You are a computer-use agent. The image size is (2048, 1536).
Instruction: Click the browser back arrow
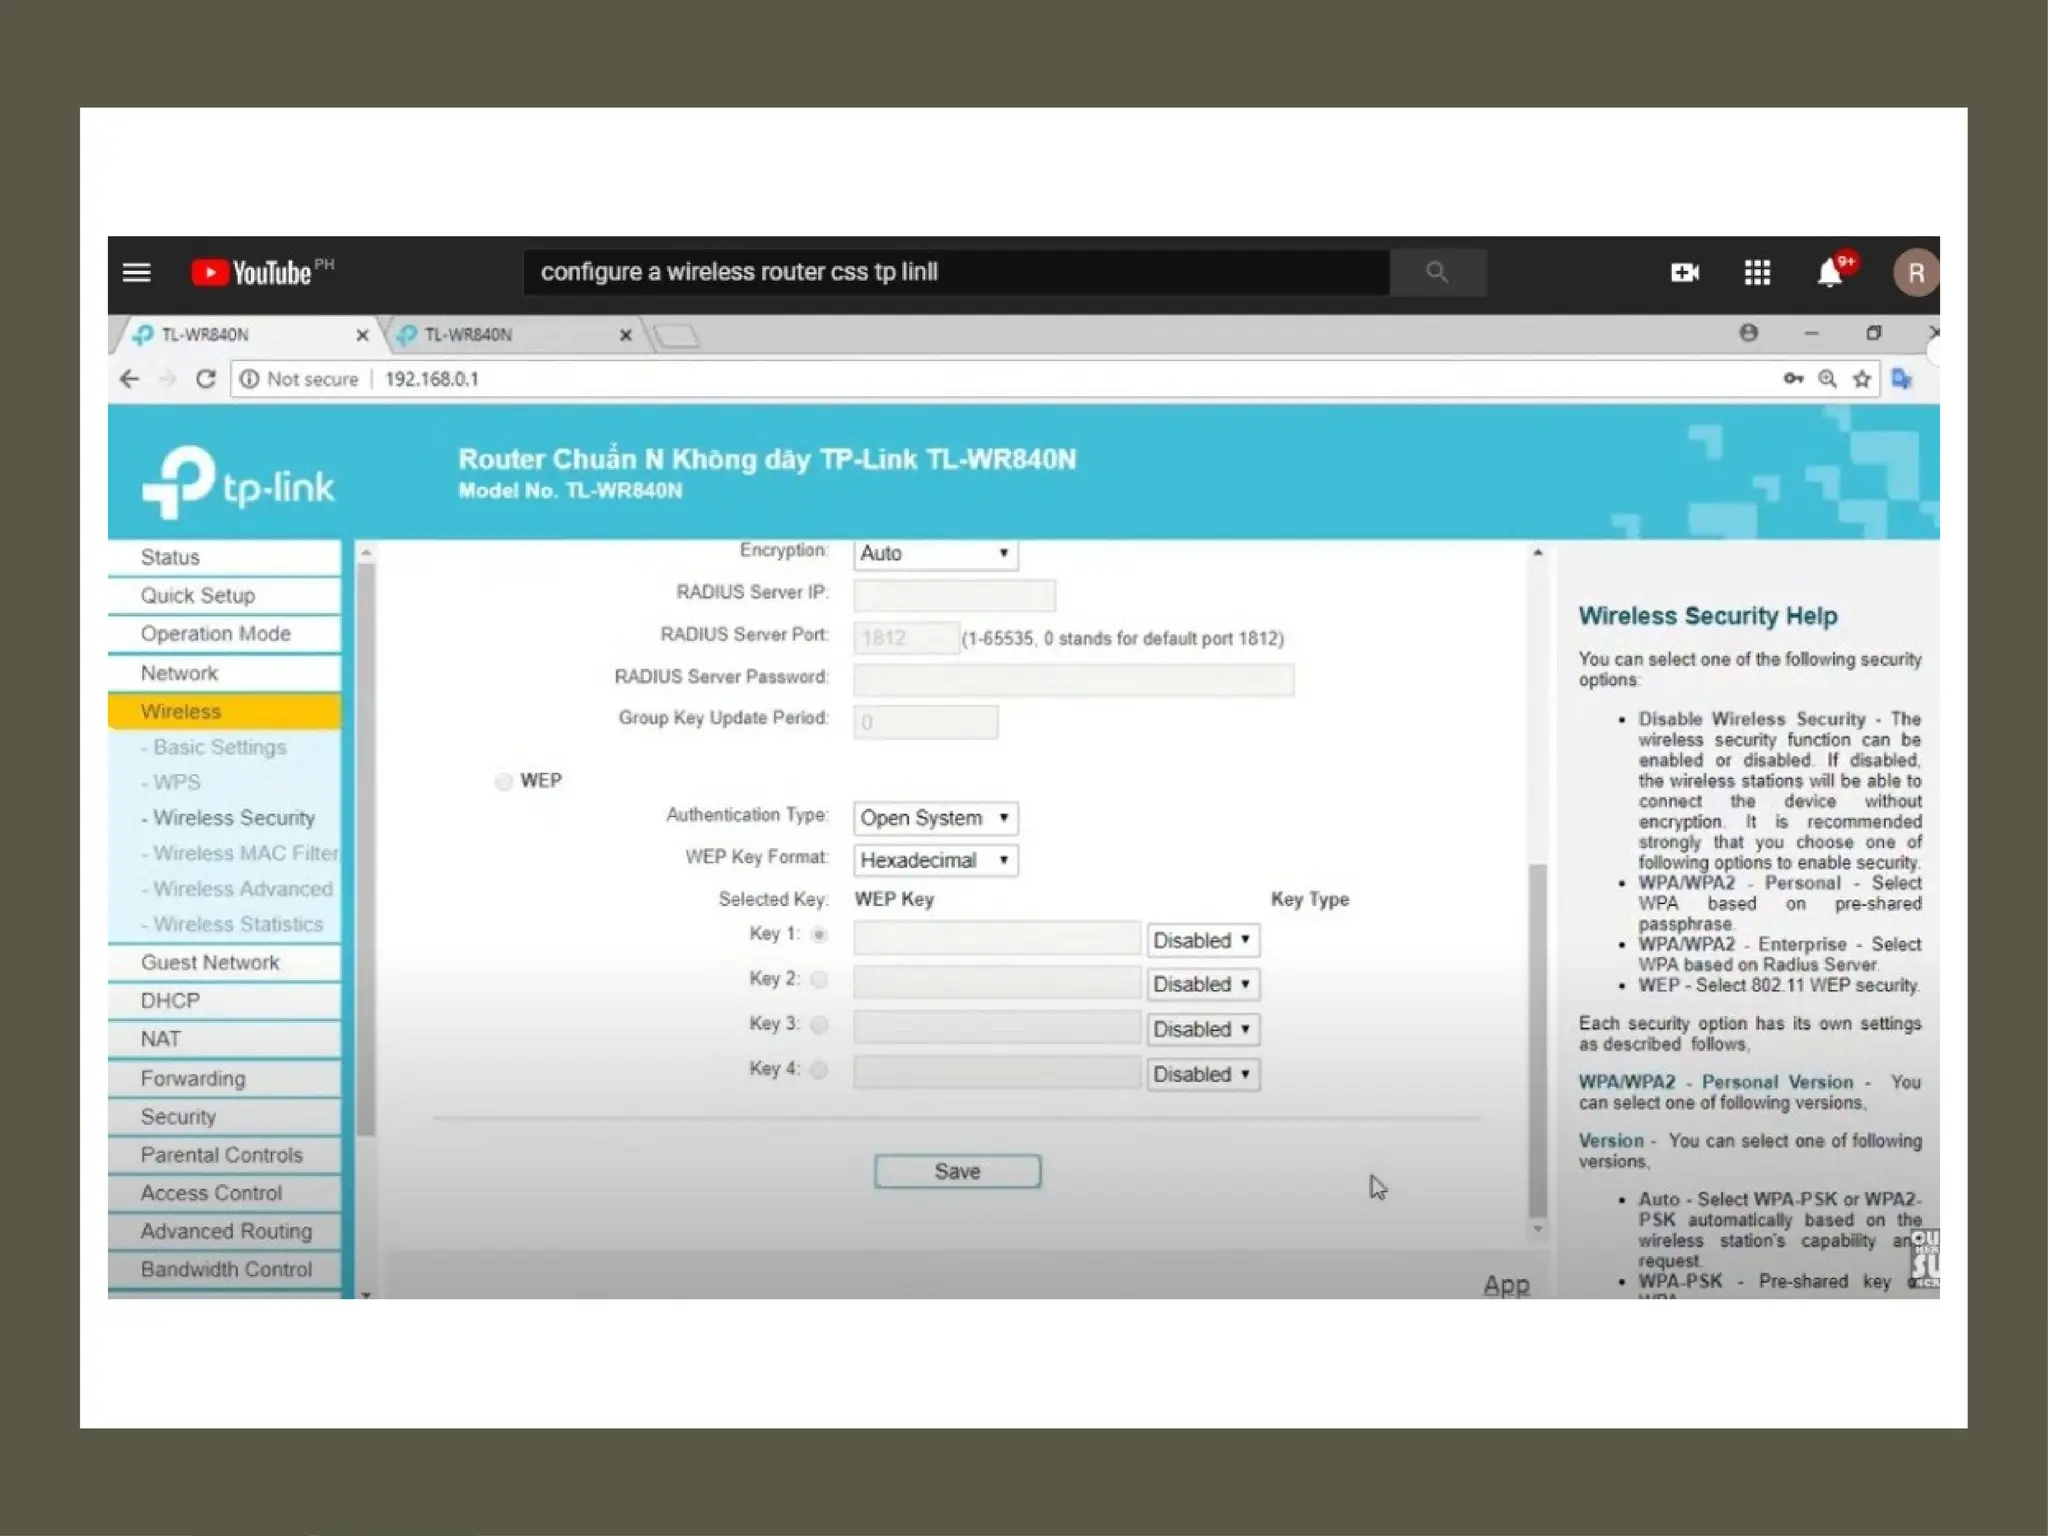click(x=129, y=379)
